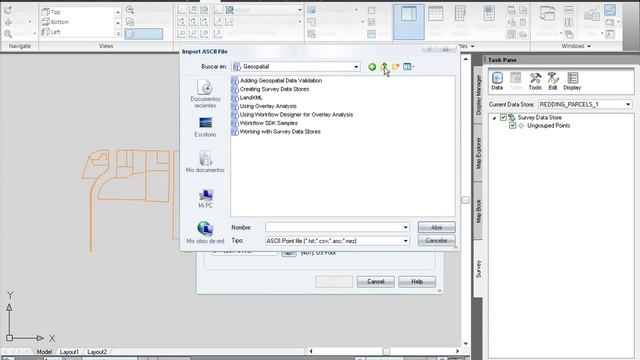
Task: Click the grayed Table icon in Task Pane
Action: point(516,81)
